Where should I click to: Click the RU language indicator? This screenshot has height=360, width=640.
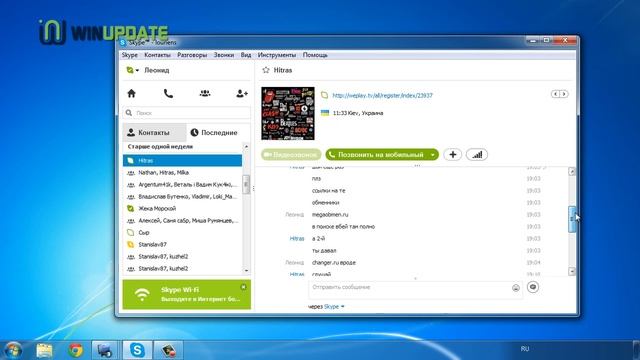tap(525, 349)
